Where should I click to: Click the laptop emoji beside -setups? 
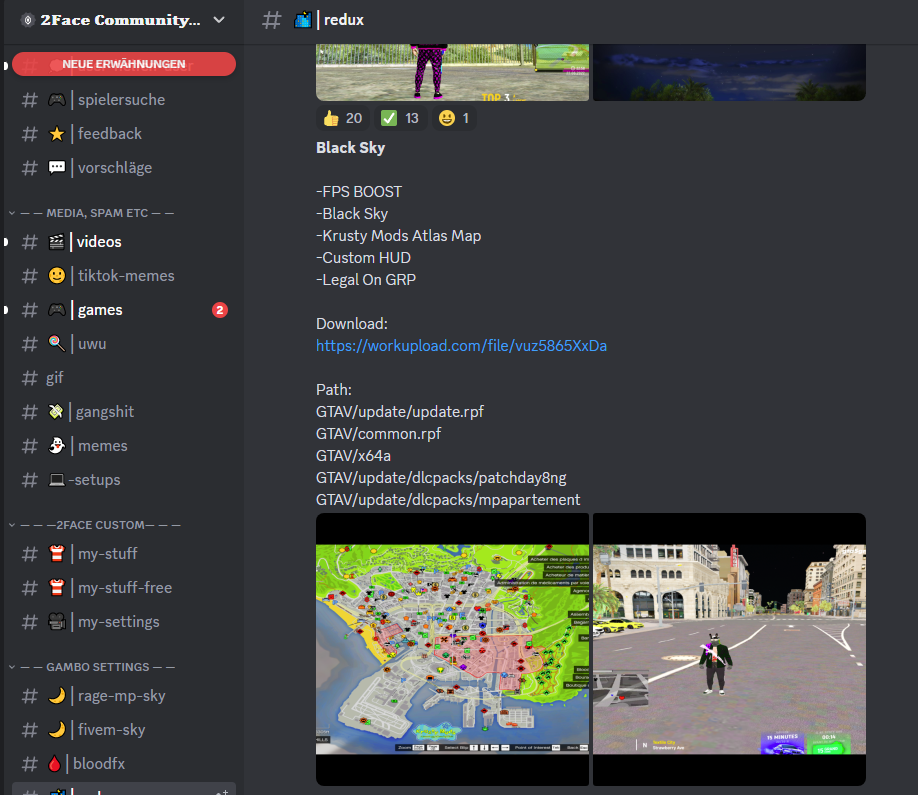(x=57, y=479)
